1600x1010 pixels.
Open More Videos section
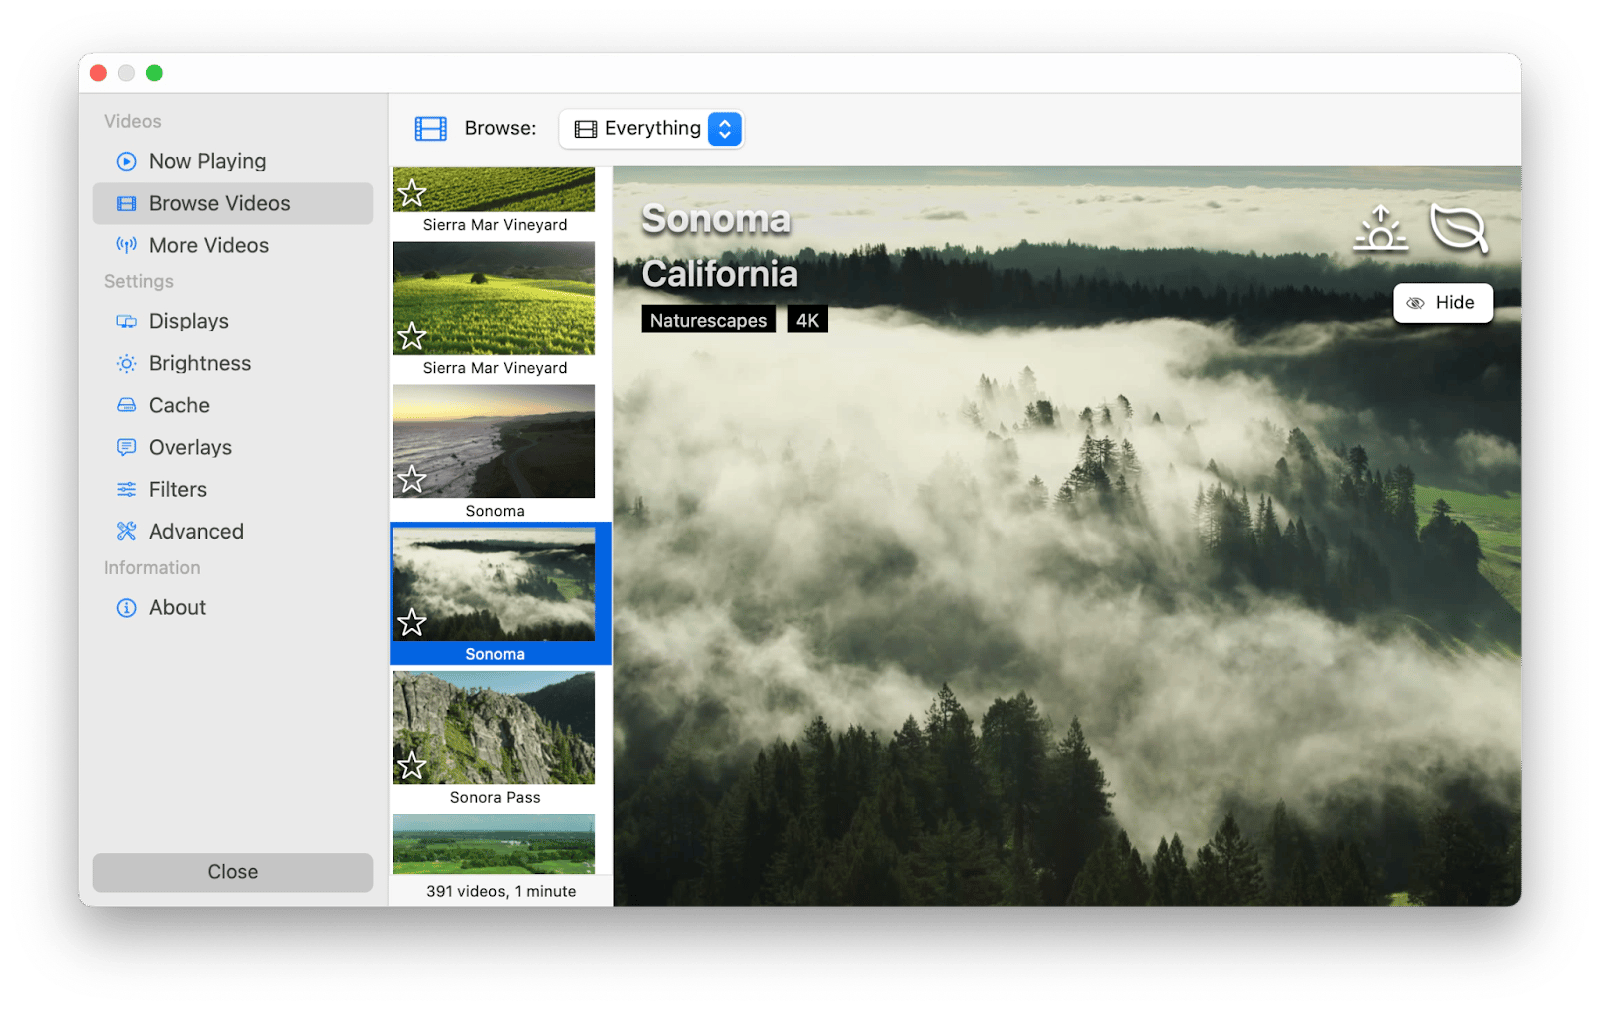(232, 245)
